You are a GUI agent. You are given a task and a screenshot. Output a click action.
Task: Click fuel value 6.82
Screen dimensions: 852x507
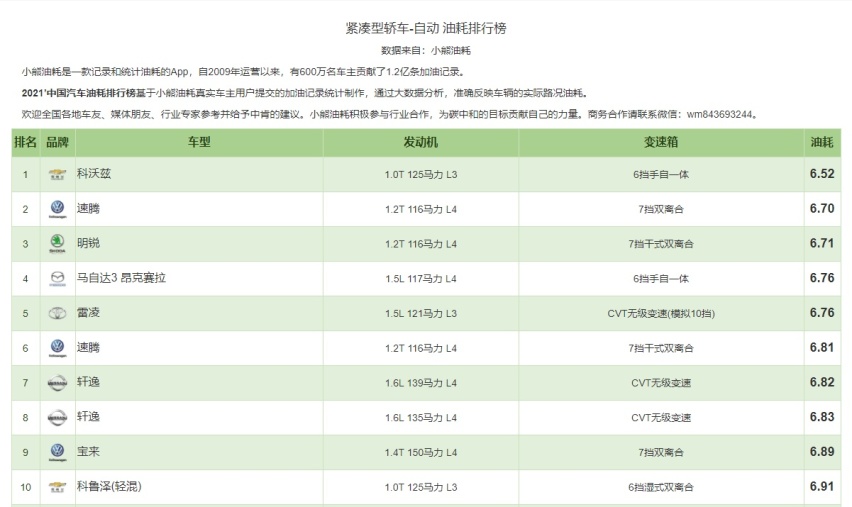pos(822,383)
